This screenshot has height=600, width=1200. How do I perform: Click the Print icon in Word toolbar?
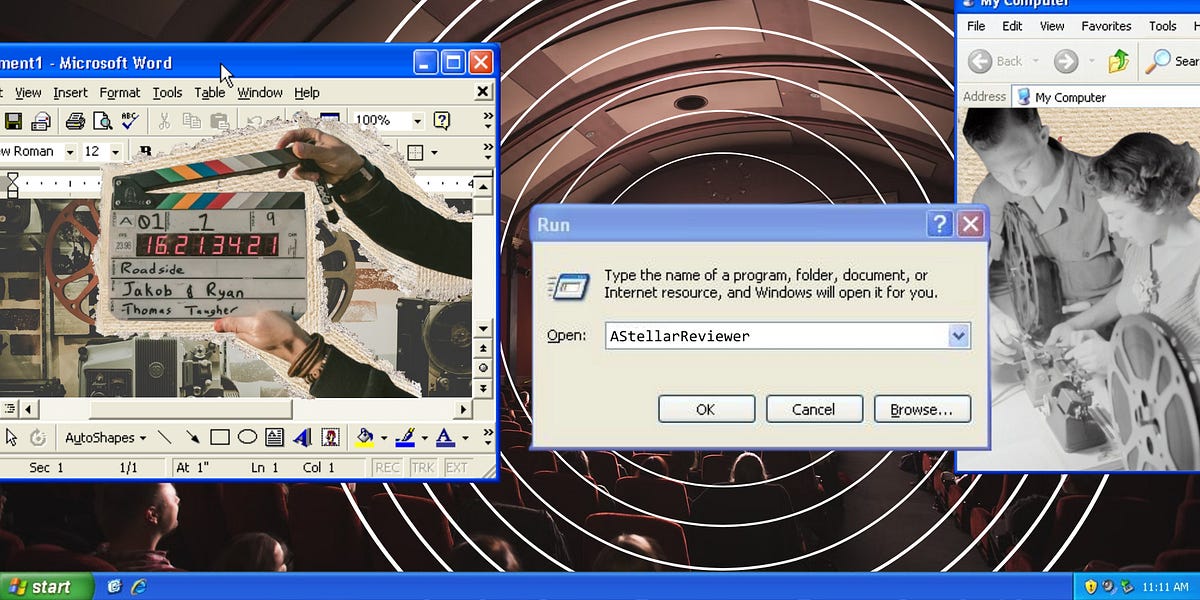pos(75,121)
